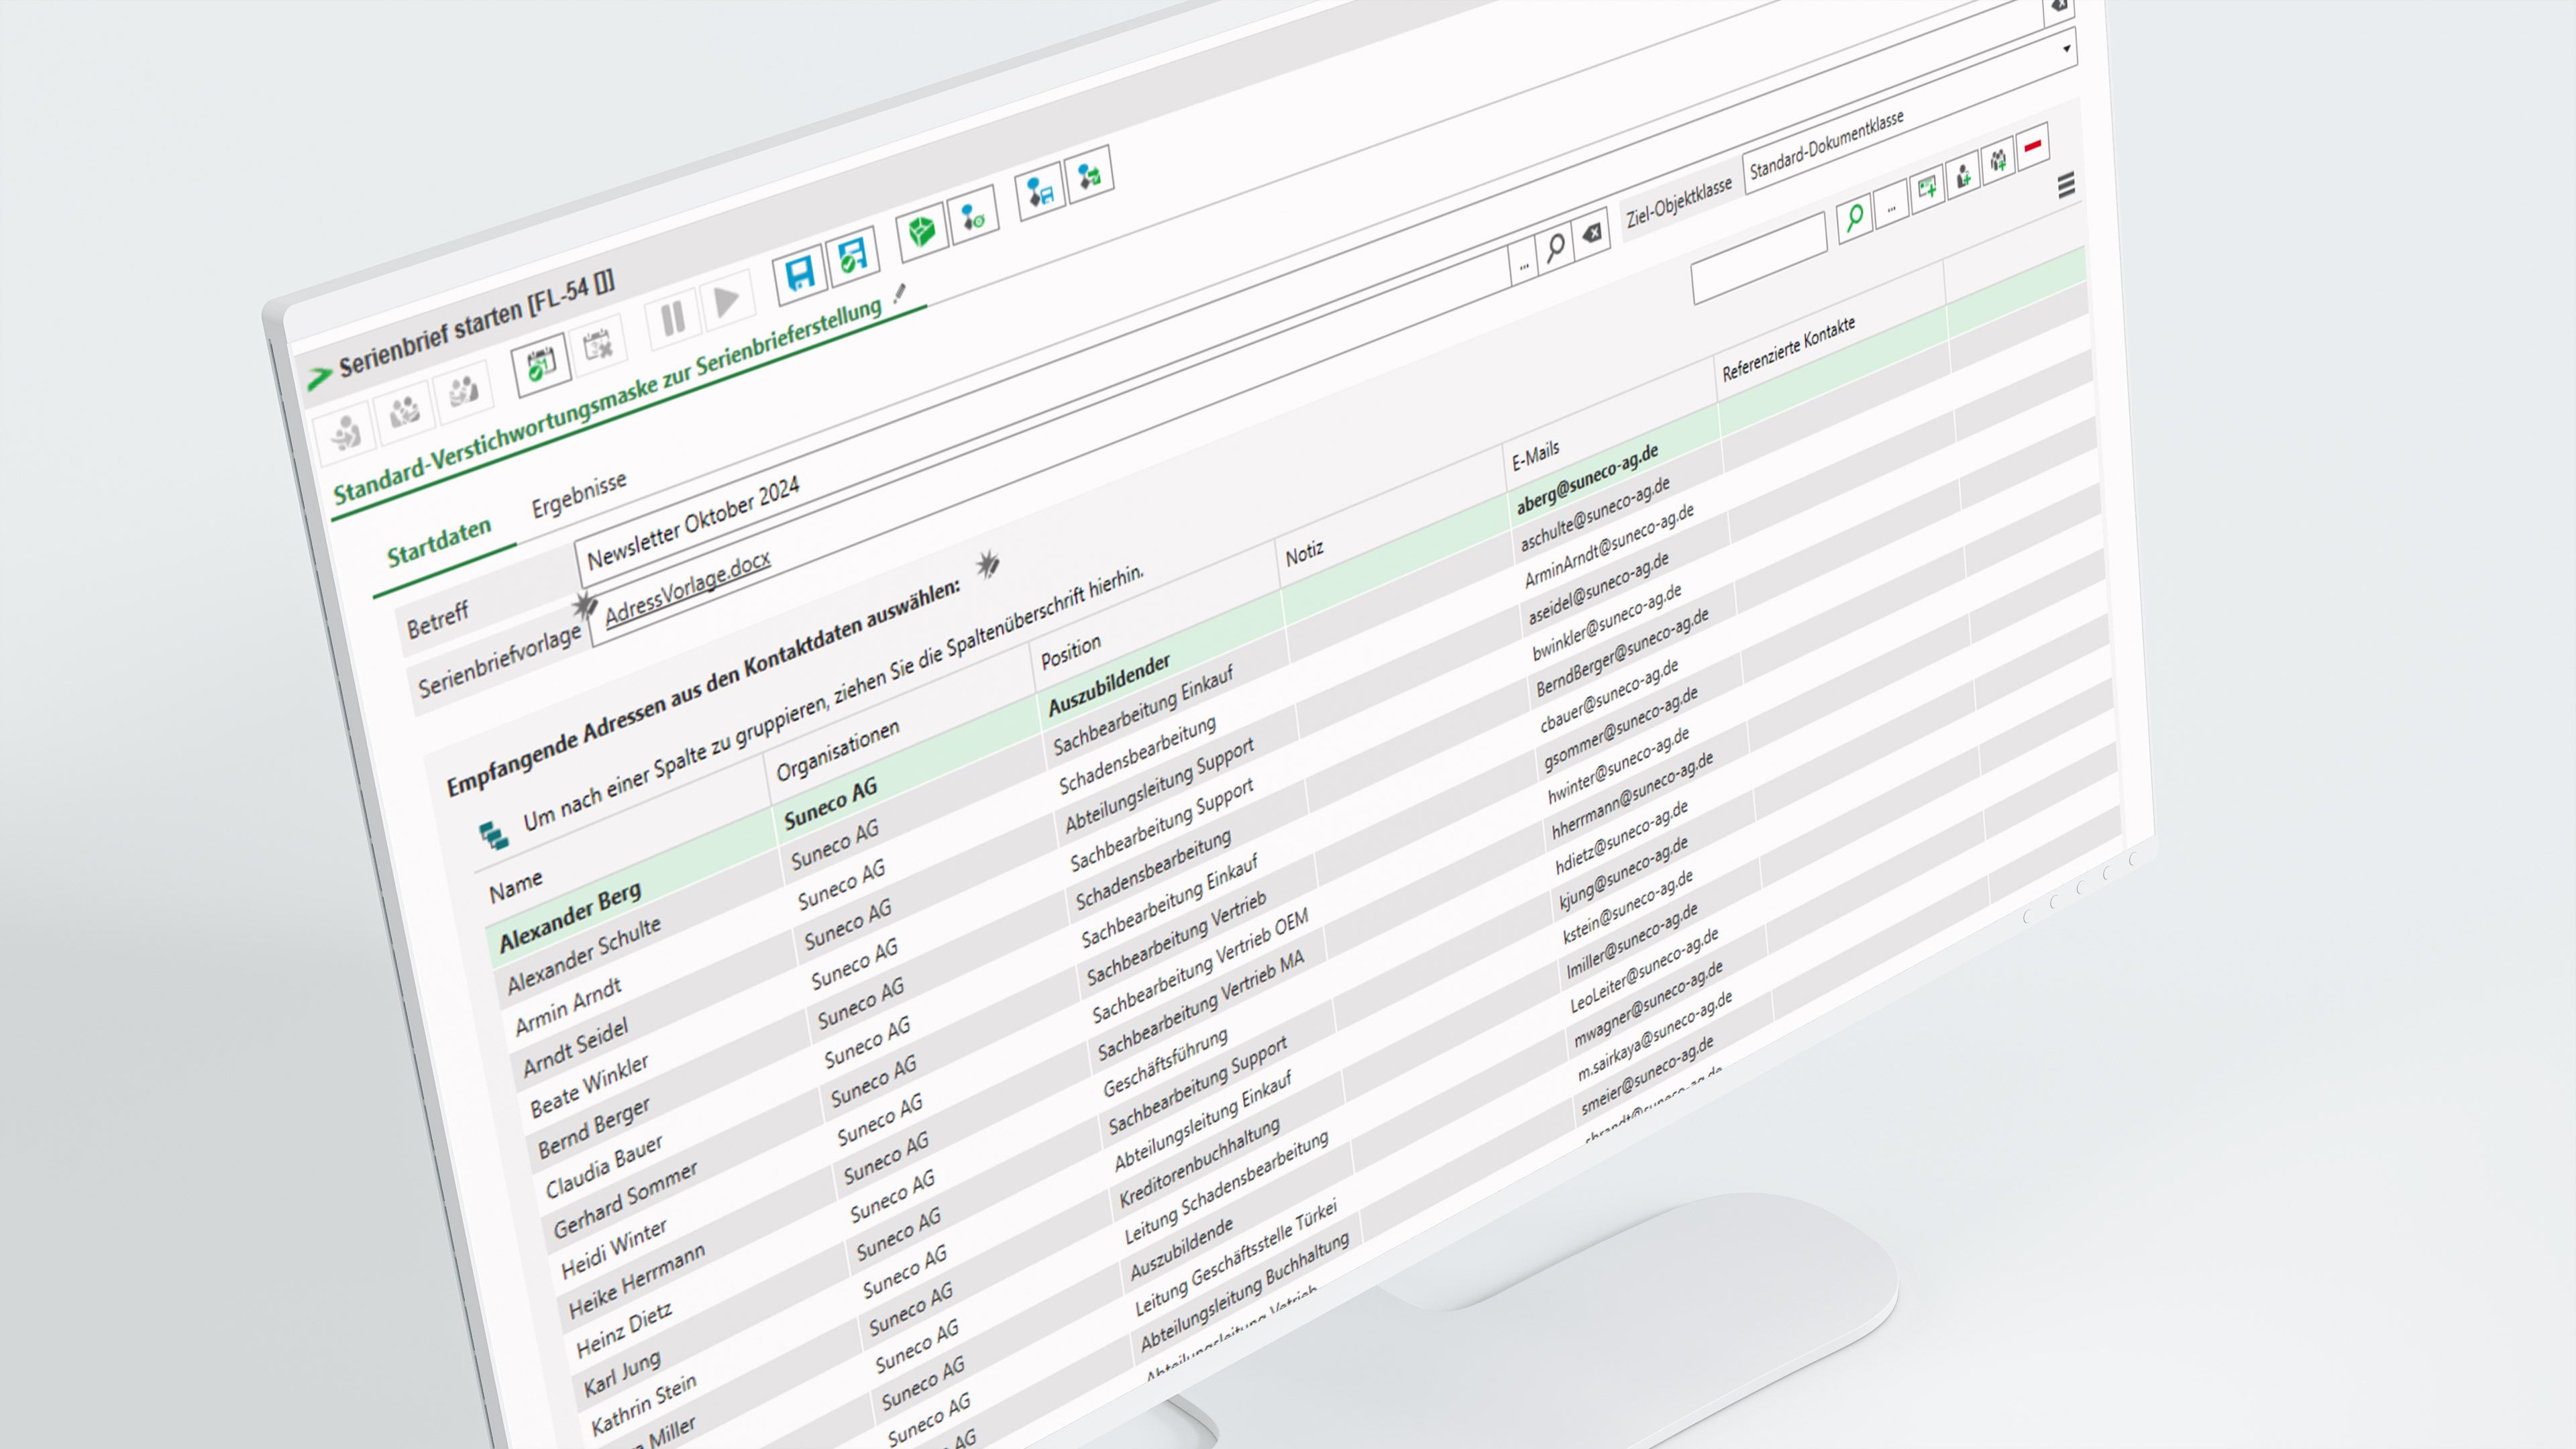Click the workflow icon with green gear
This screenshot has height=1449, width=2576.
coord(972,213)
